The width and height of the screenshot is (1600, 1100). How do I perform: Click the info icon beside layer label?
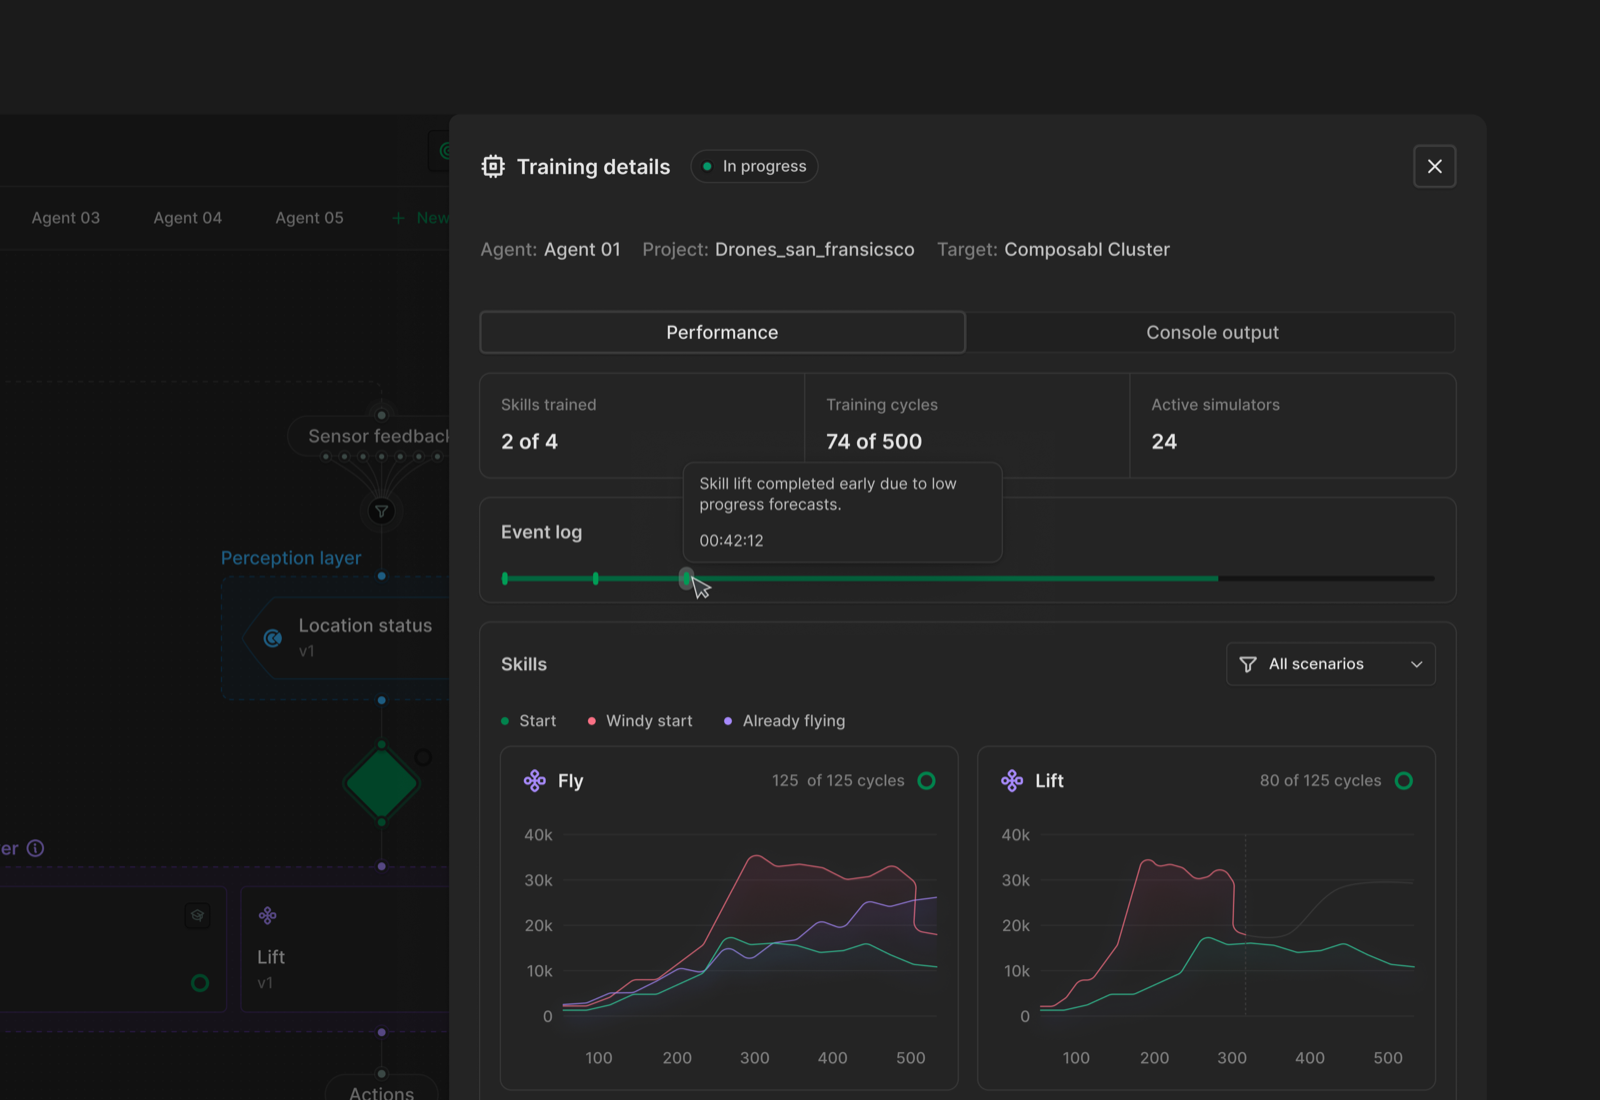coord(35,848)
